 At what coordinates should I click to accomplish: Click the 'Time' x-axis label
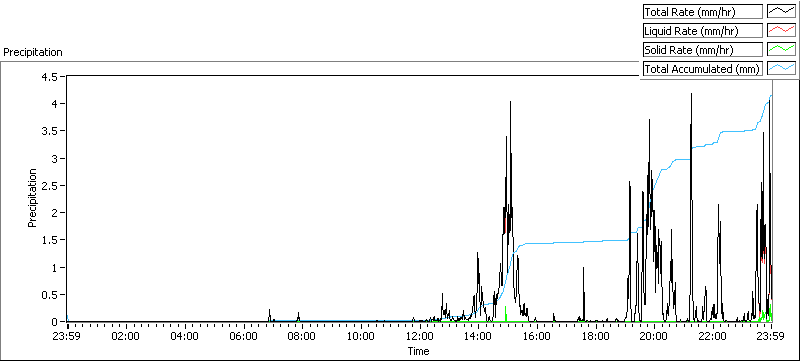pyautogui.click(x=418, y=351)
